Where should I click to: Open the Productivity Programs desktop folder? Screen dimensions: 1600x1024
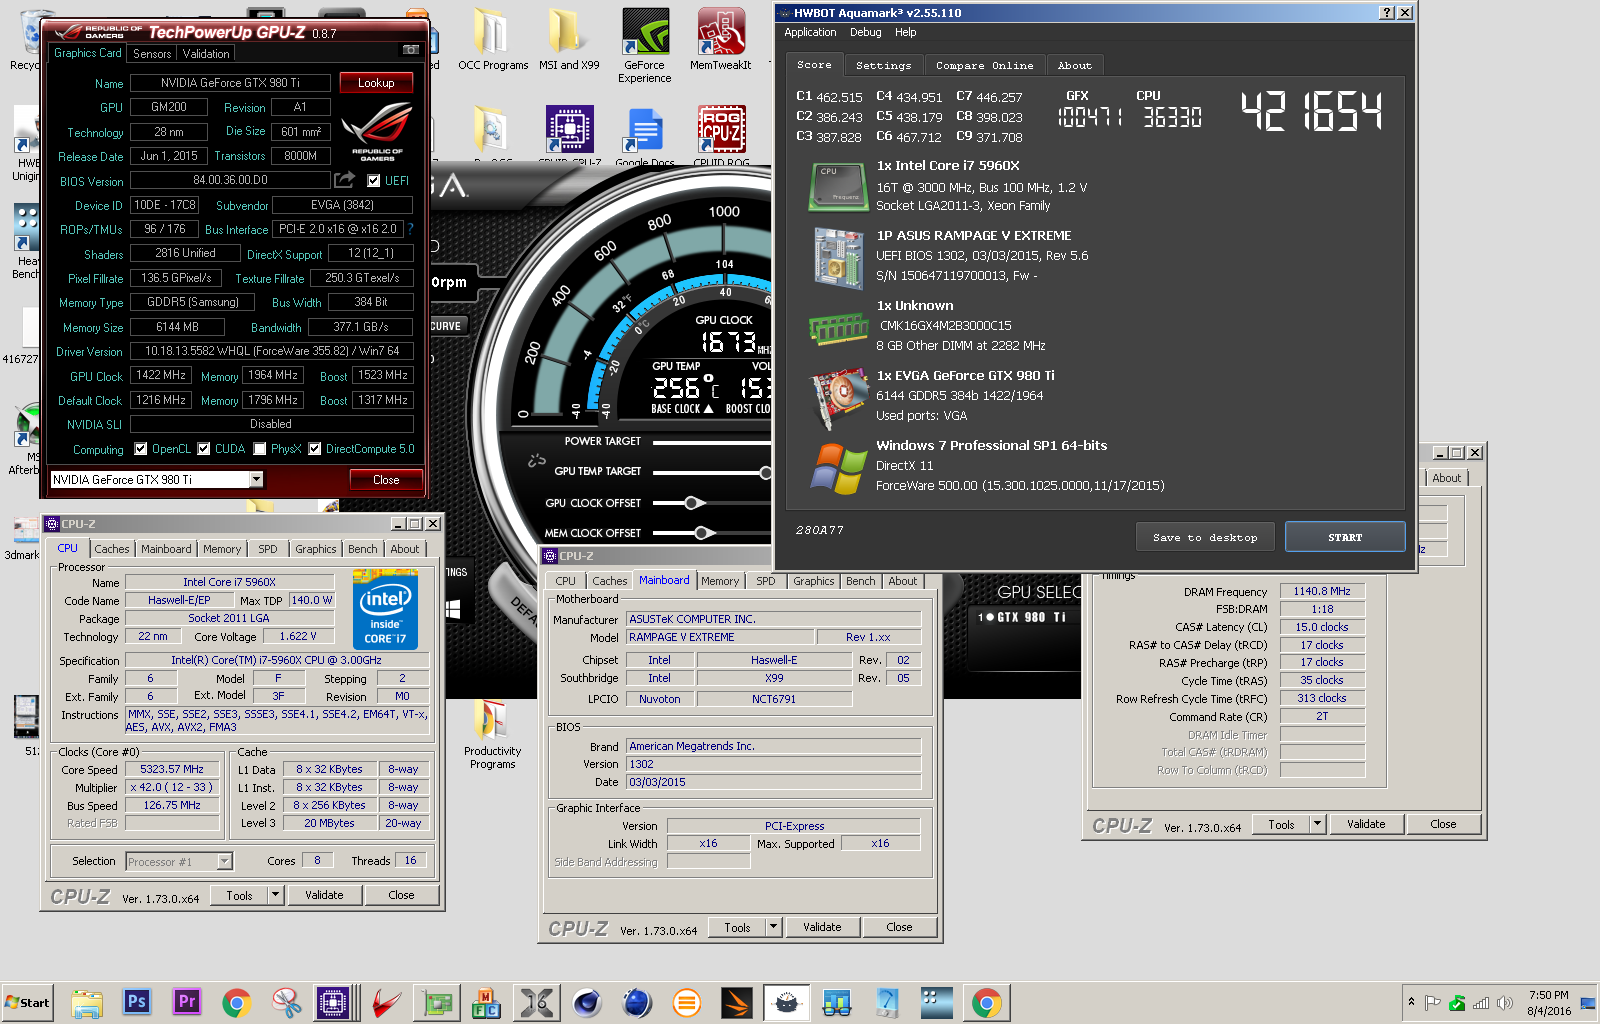(492, 735)
